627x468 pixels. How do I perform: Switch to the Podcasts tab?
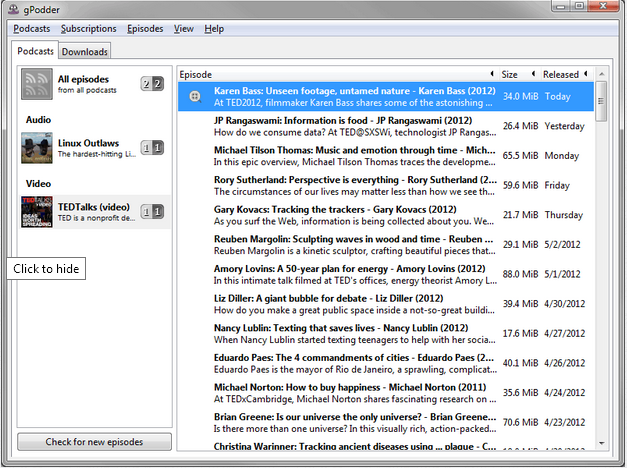35,51
